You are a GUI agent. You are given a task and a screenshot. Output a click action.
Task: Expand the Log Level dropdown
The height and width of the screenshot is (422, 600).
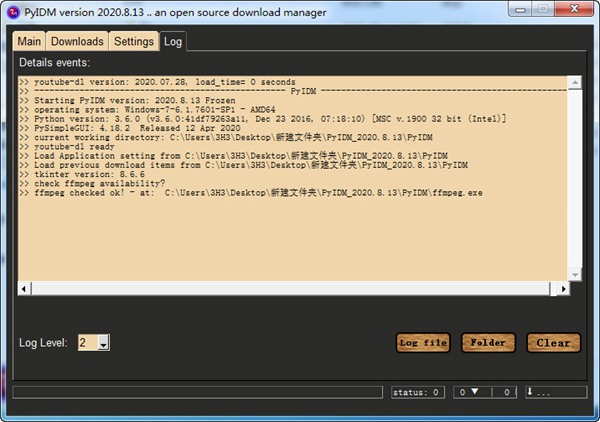pos(103,342)
